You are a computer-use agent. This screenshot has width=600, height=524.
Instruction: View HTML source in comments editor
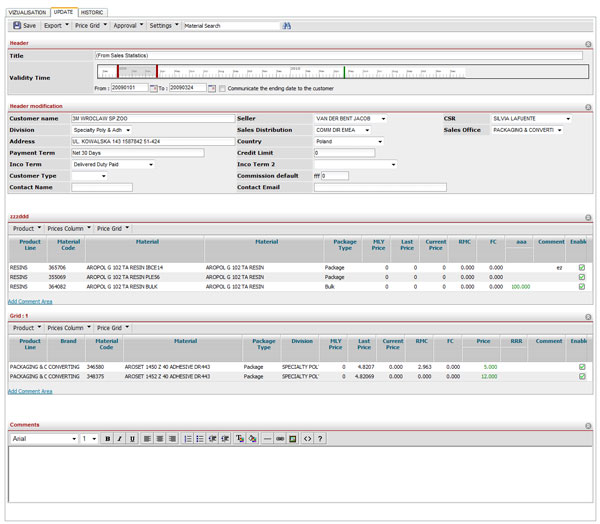coord(307,439)
